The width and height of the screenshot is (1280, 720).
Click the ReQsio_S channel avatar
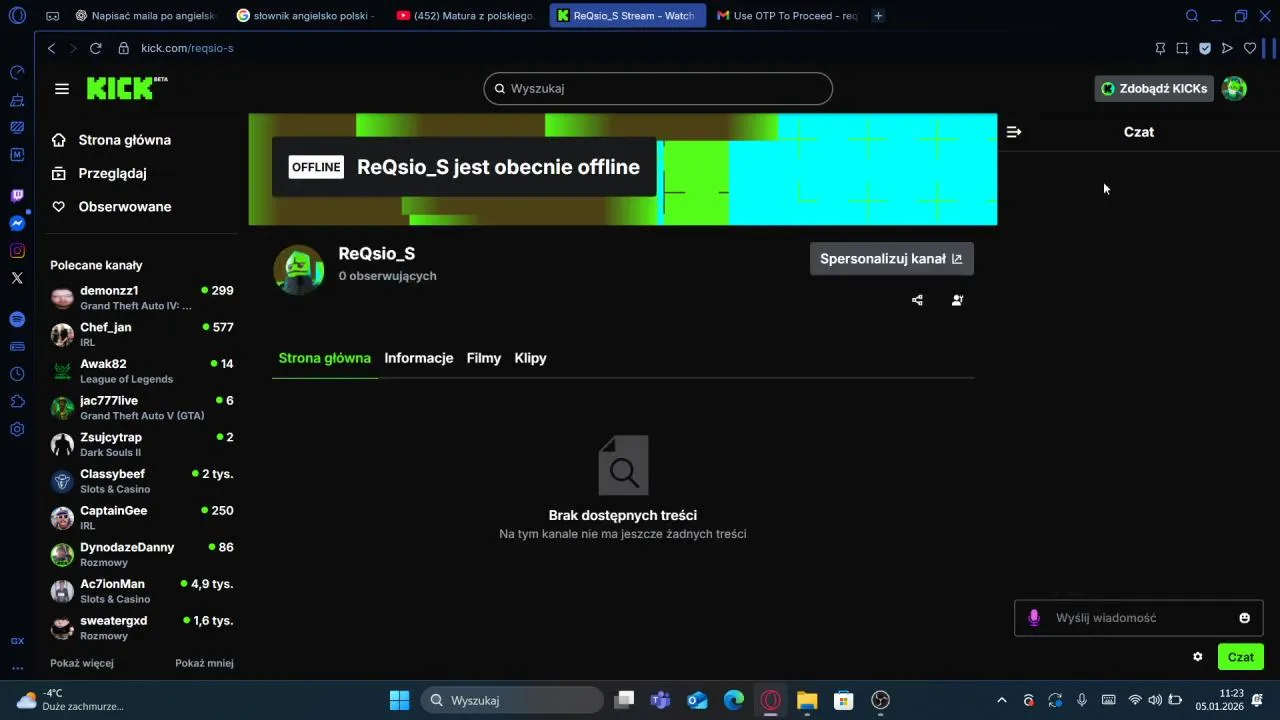pos(299,269)
